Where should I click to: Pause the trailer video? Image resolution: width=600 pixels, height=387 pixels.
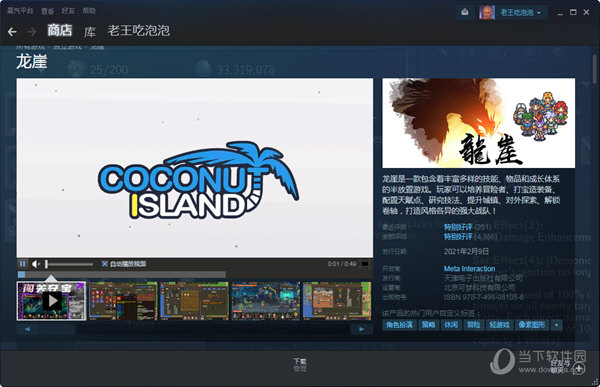tap(22, 264)
